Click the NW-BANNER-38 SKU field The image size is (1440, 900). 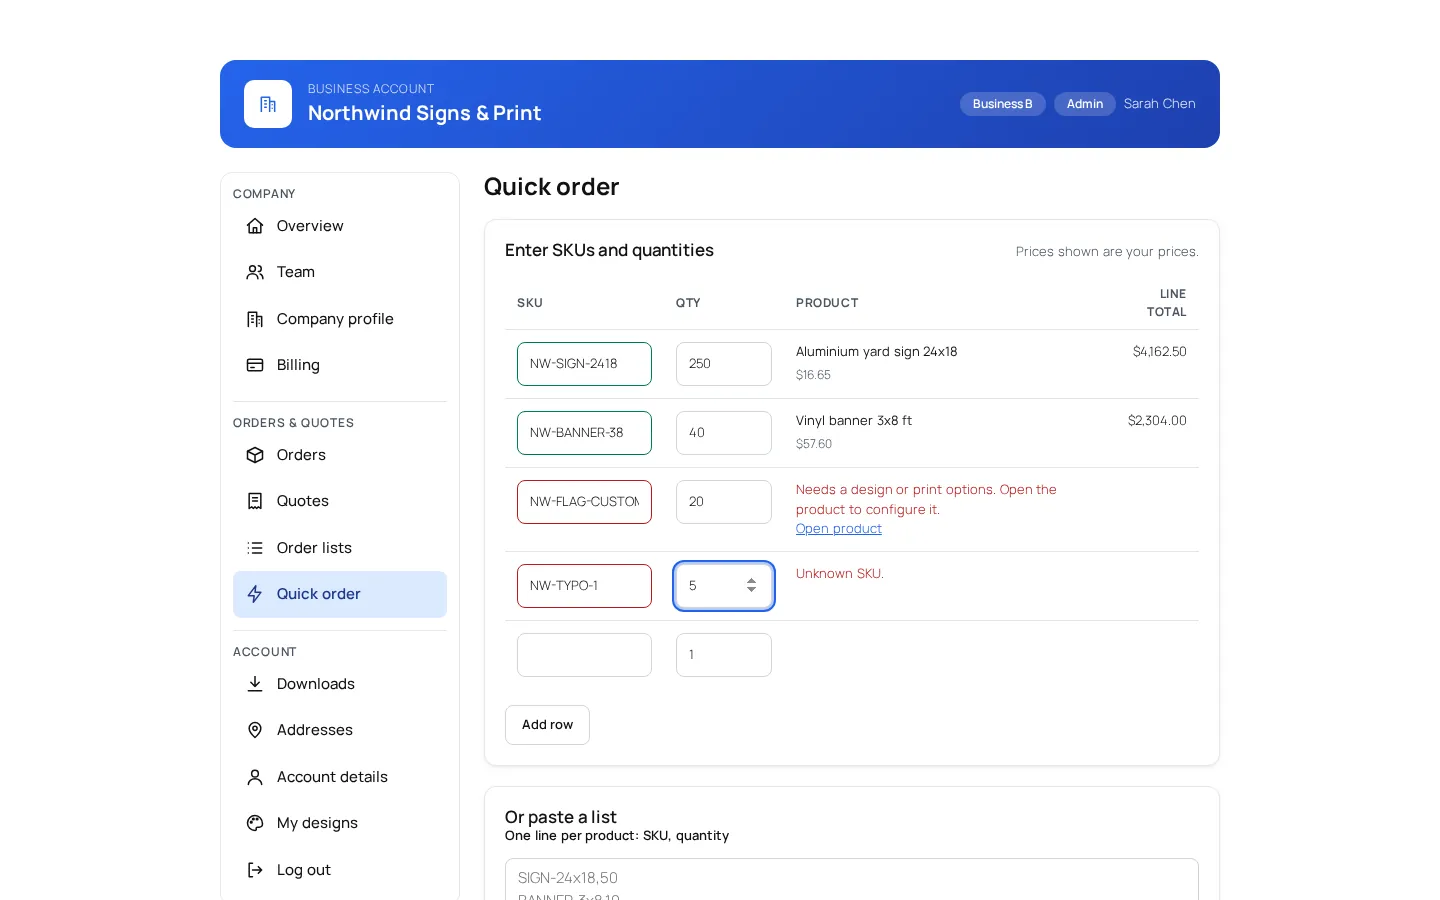click(584, 433)
